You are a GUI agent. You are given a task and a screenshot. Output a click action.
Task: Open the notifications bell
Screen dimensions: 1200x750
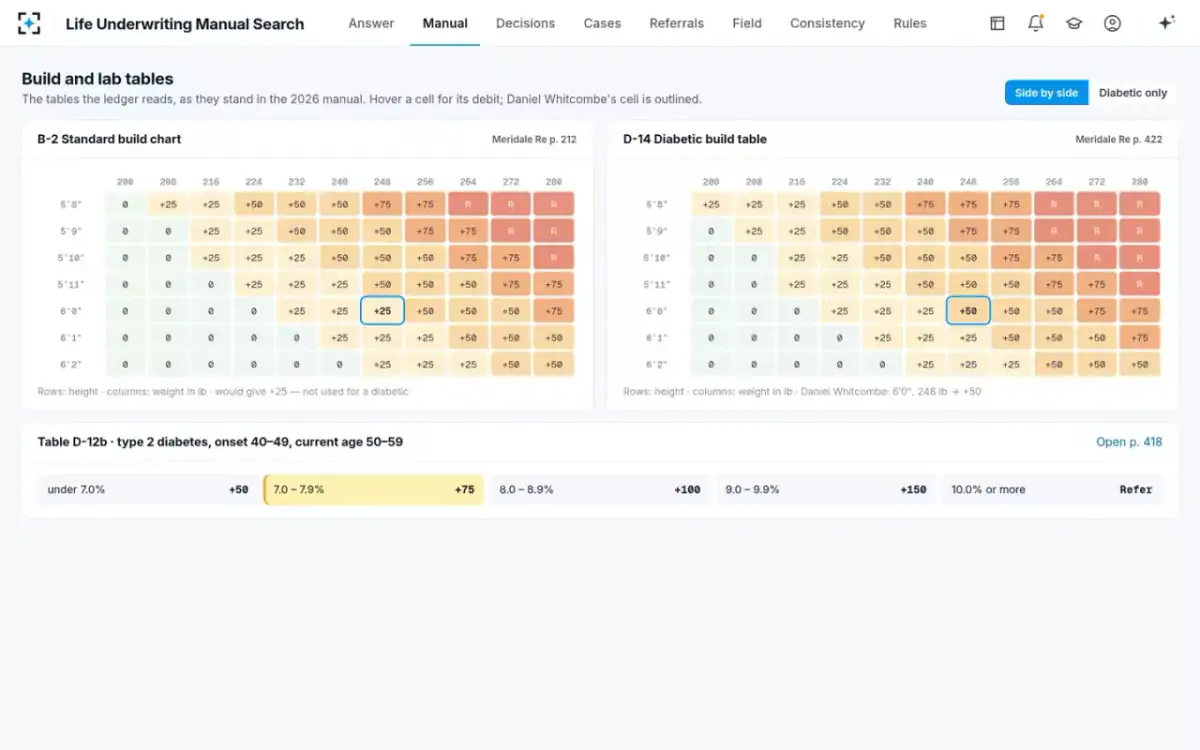click(1036, 23)
